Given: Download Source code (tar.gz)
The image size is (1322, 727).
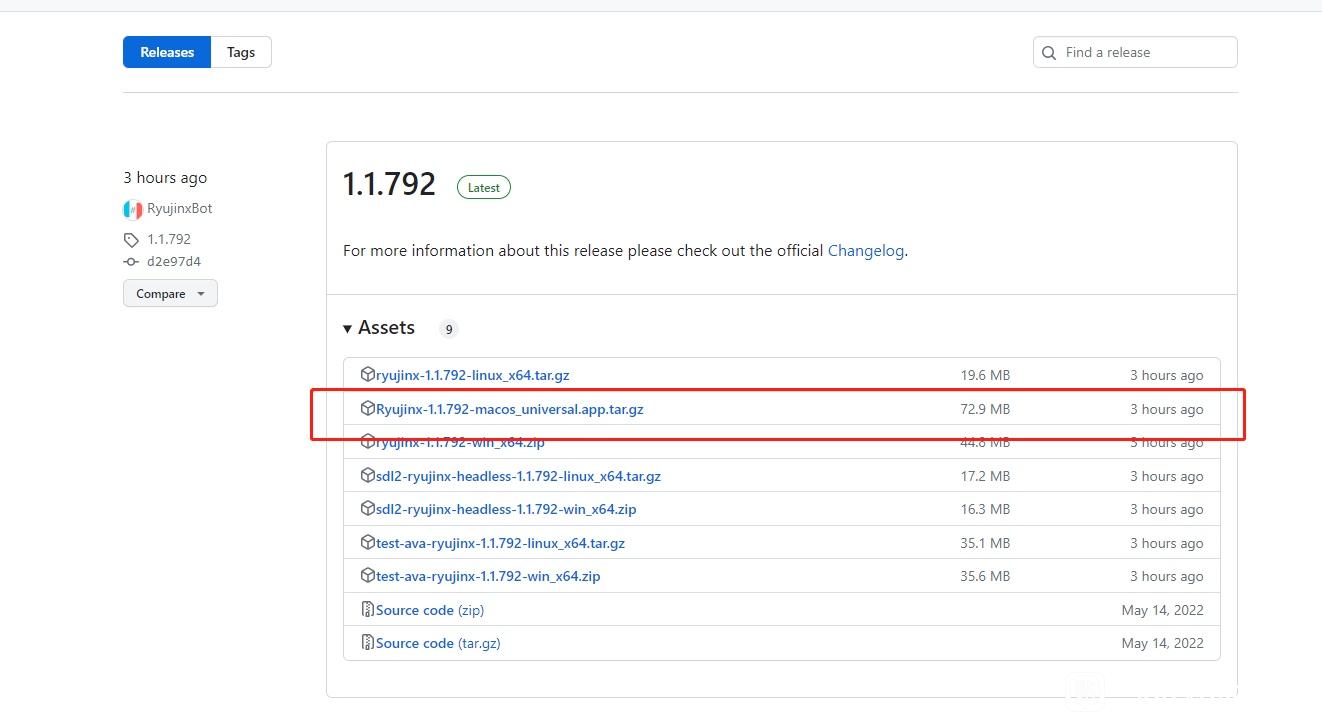Looking at the screenshot, I should (438, 643).
